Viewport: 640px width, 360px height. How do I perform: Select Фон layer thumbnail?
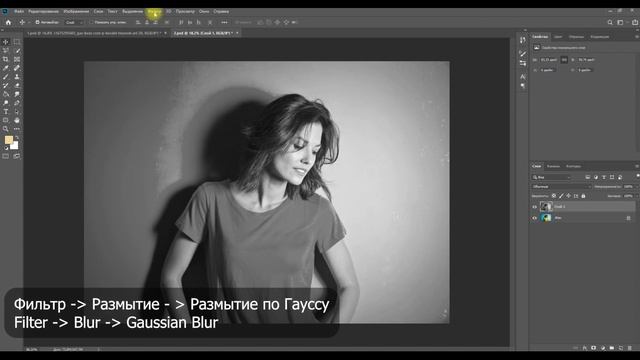point(546,218)
